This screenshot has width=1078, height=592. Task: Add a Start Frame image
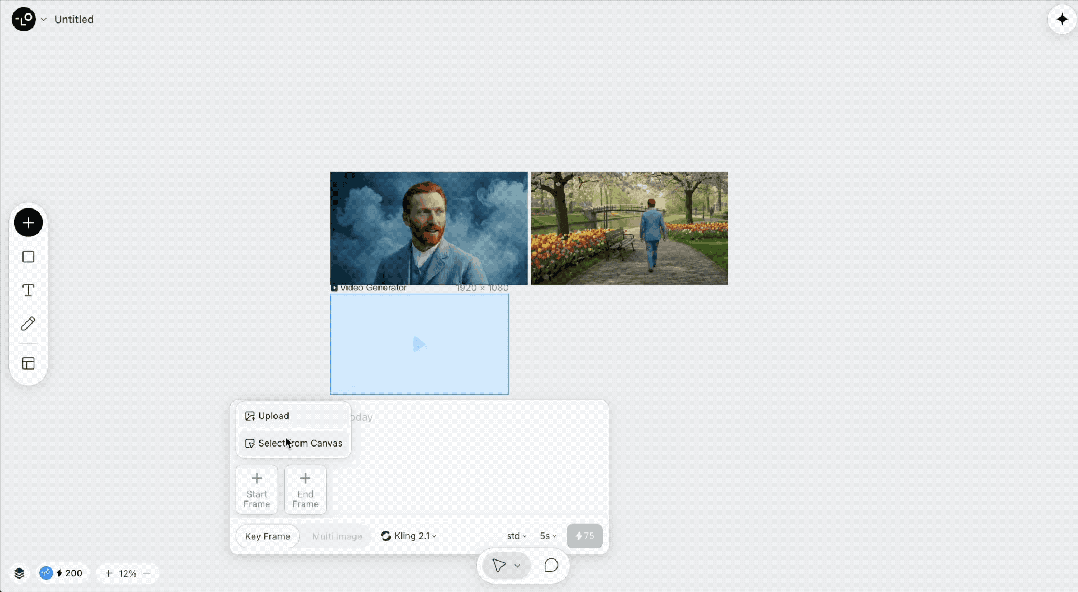coord(256,490)
